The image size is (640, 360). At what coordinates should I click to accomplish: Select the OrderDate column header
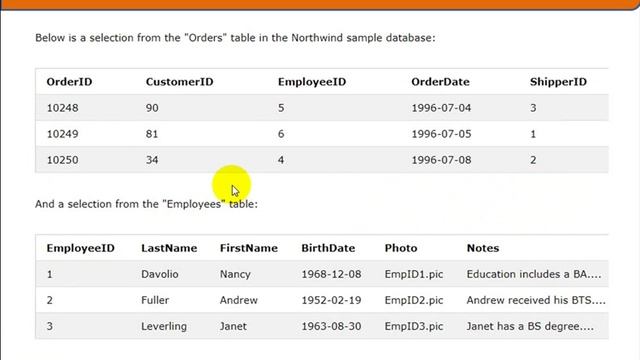[440, 82]
